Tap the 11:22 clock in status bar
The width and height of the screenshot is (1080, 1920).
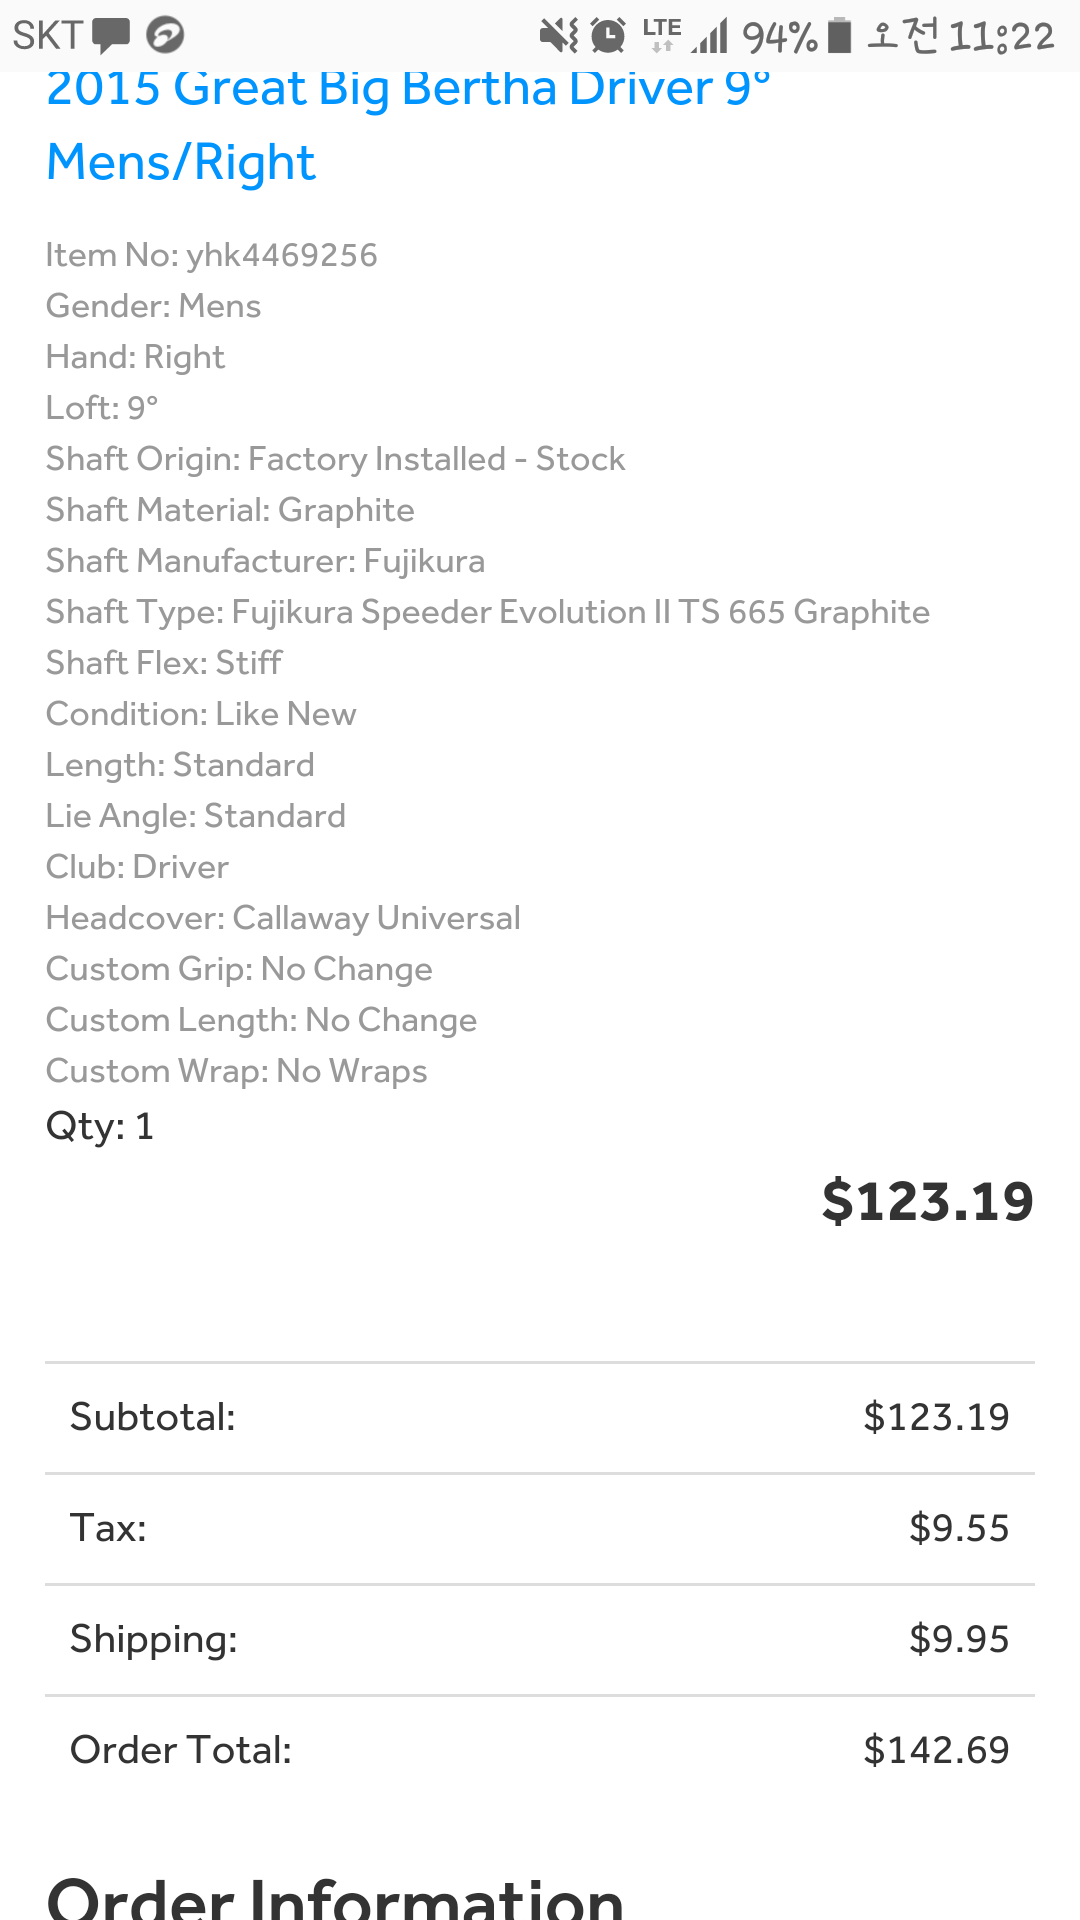(x=1001, y=37)
